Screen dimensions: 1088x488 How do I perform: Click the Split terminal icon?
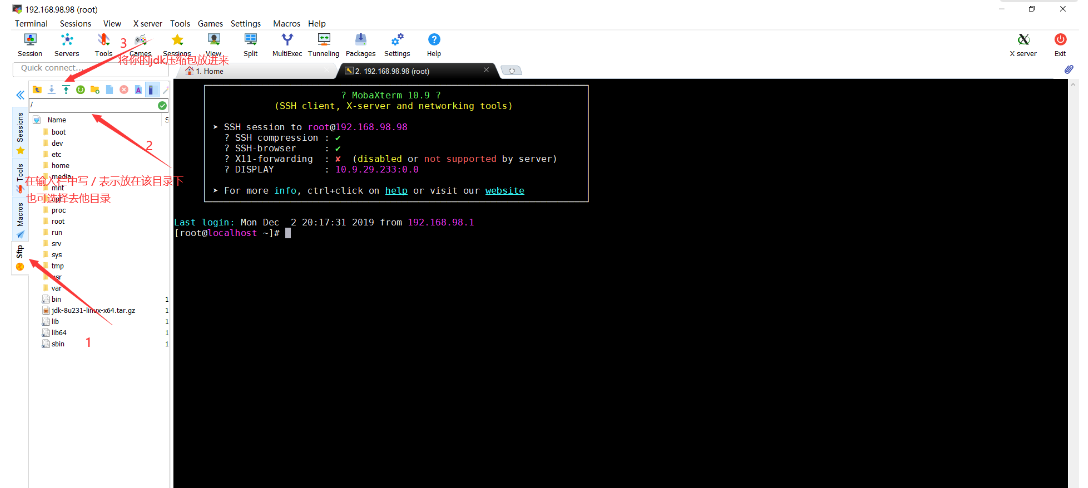pyautogui.click(x=250, y=43)
